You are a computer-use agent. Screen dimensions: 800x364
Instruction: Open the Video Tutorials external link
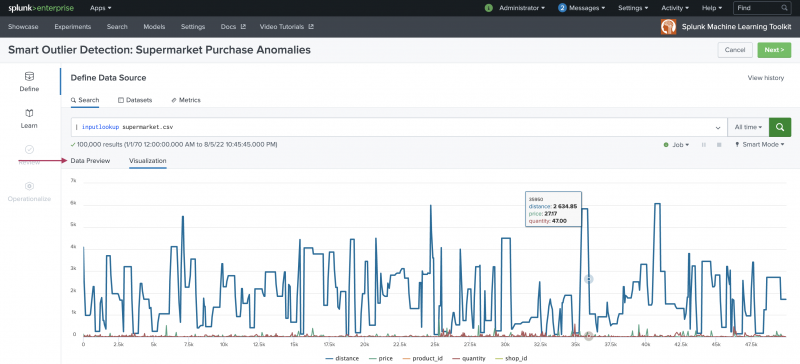click(x=287, y=27)
